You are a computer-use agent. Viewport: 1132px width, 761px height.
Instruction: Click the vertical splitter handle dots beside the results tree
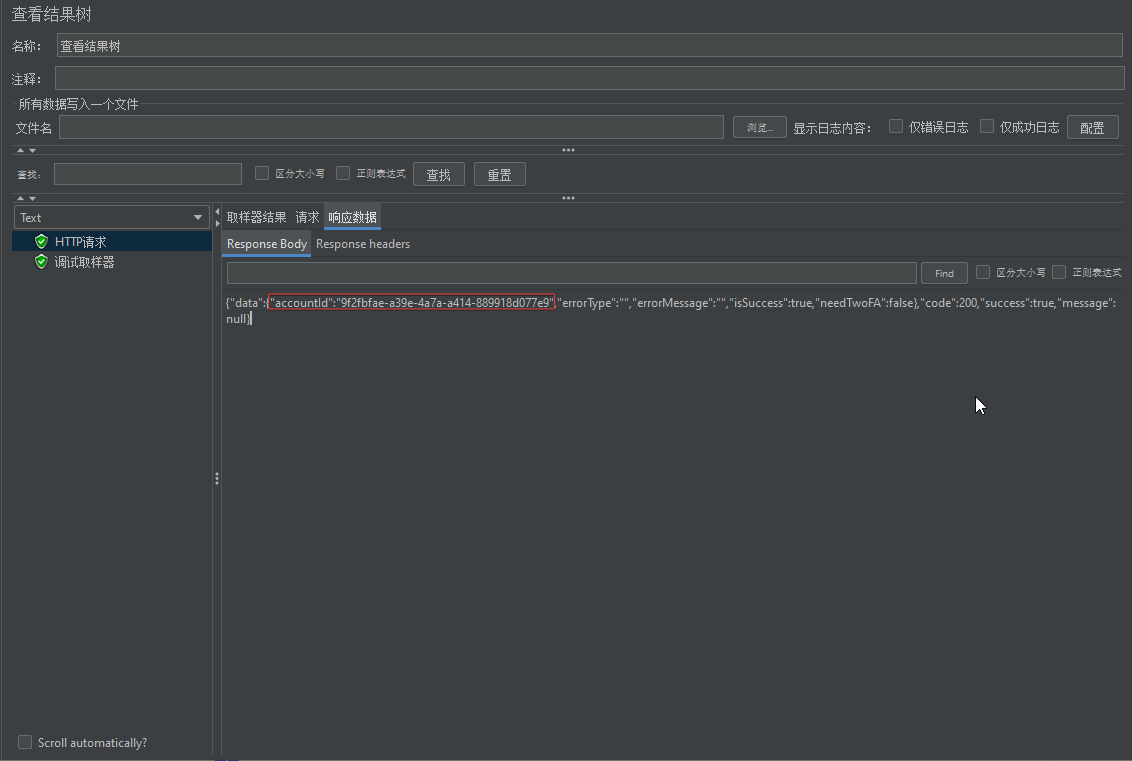coord(216,479)
